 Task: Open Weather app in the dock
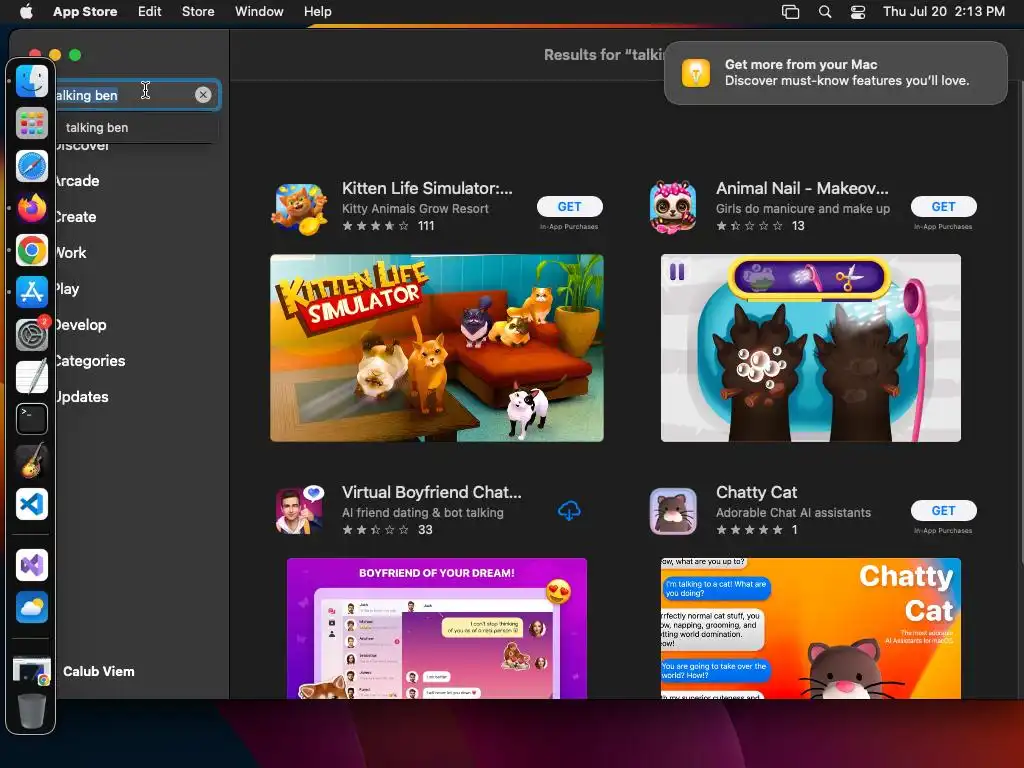(x=31, y=607)
